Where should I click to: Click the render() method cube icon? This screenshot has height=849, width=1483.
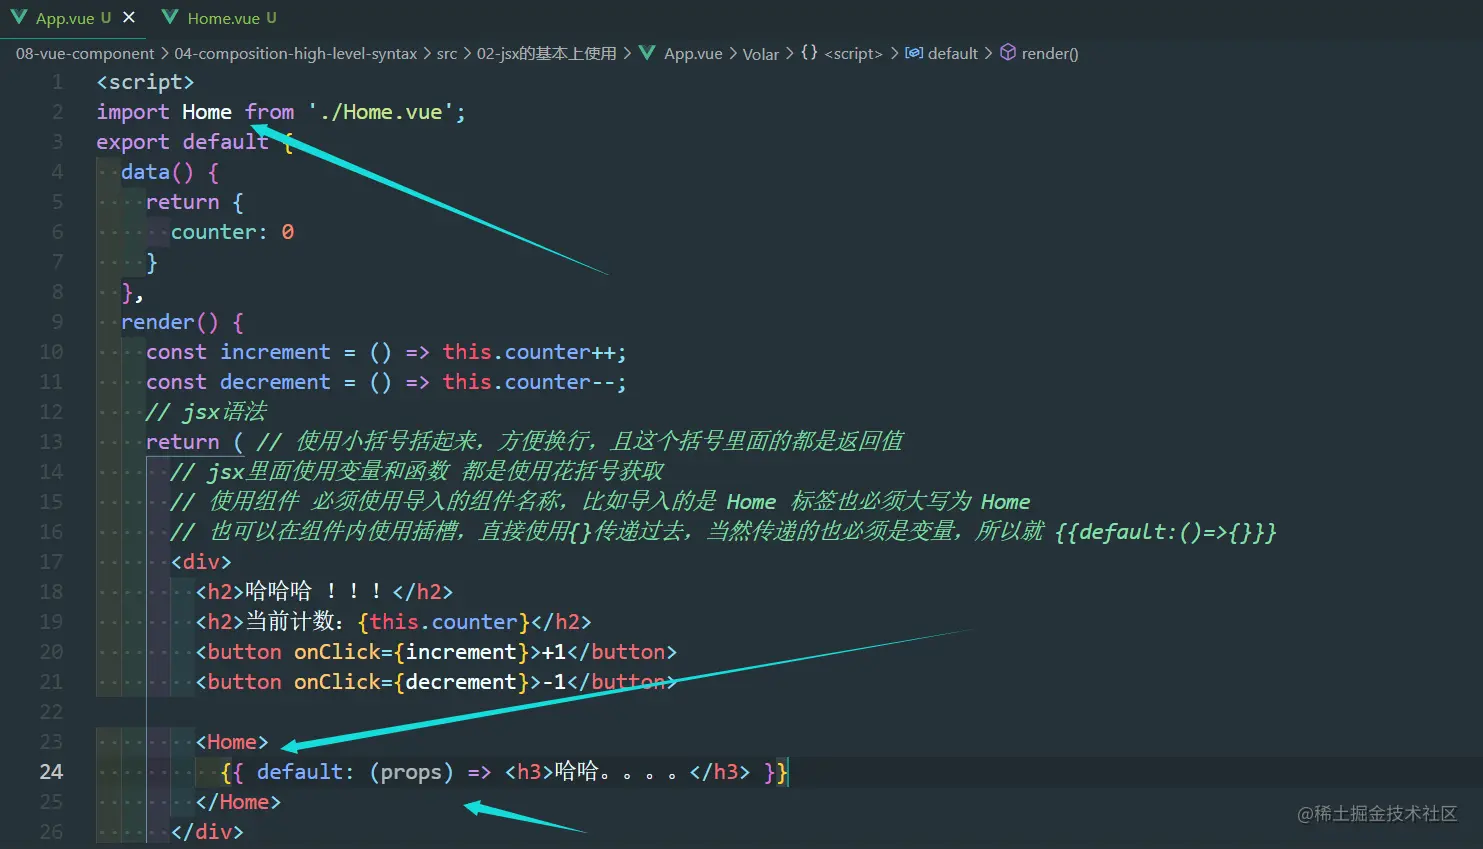(1008, 52)
